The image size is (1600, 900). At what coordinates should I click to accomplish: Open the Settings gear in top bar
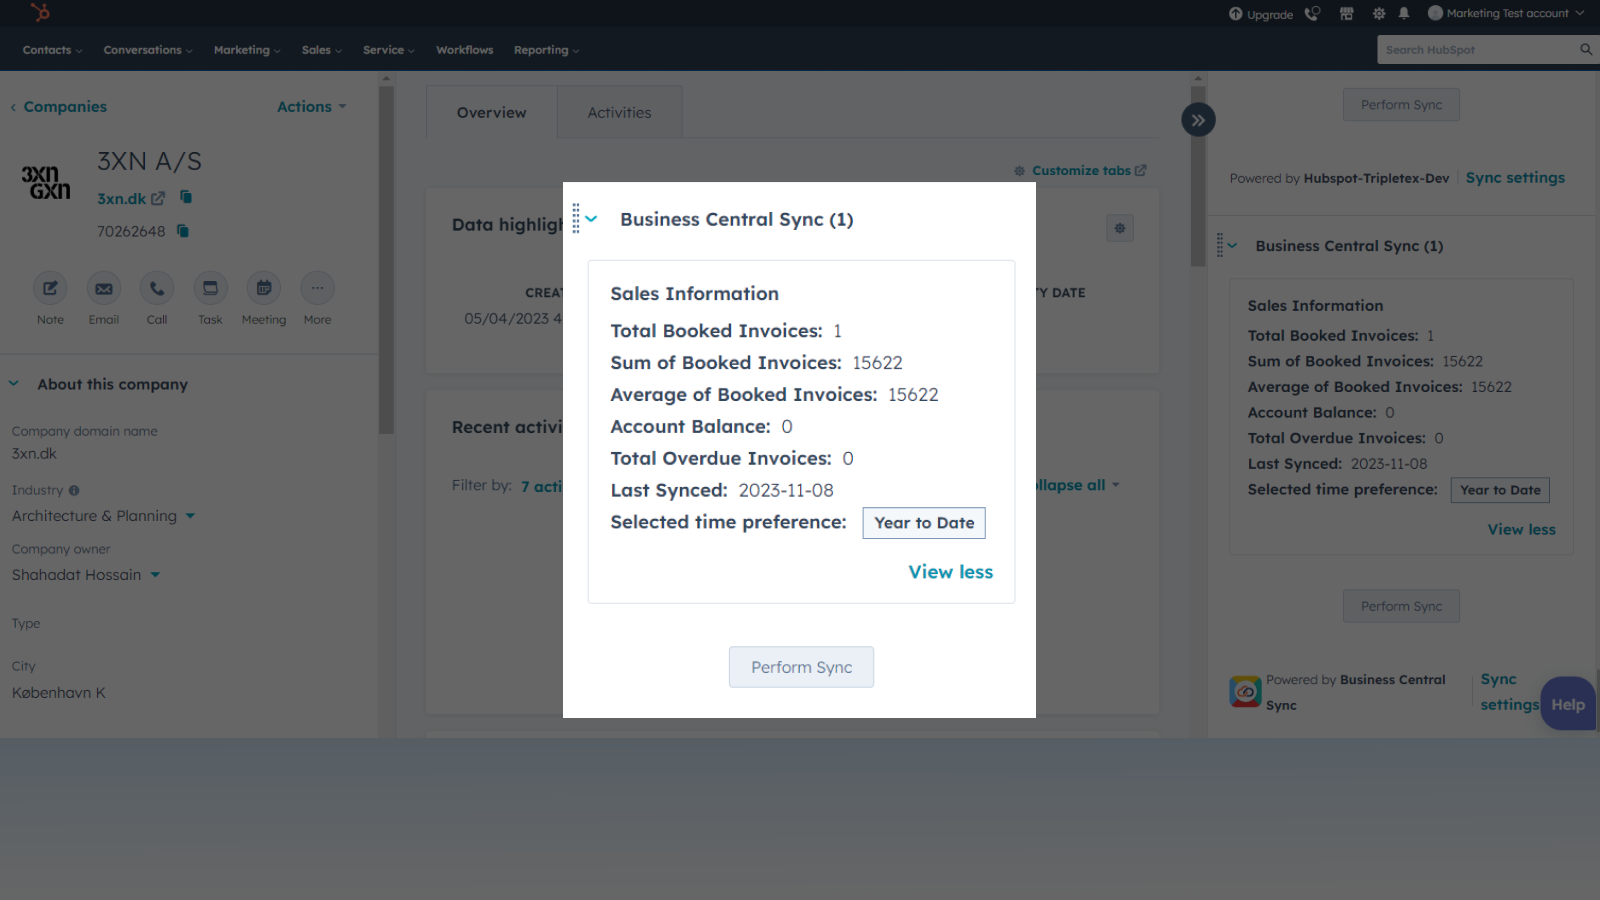tap(1377, 13)
